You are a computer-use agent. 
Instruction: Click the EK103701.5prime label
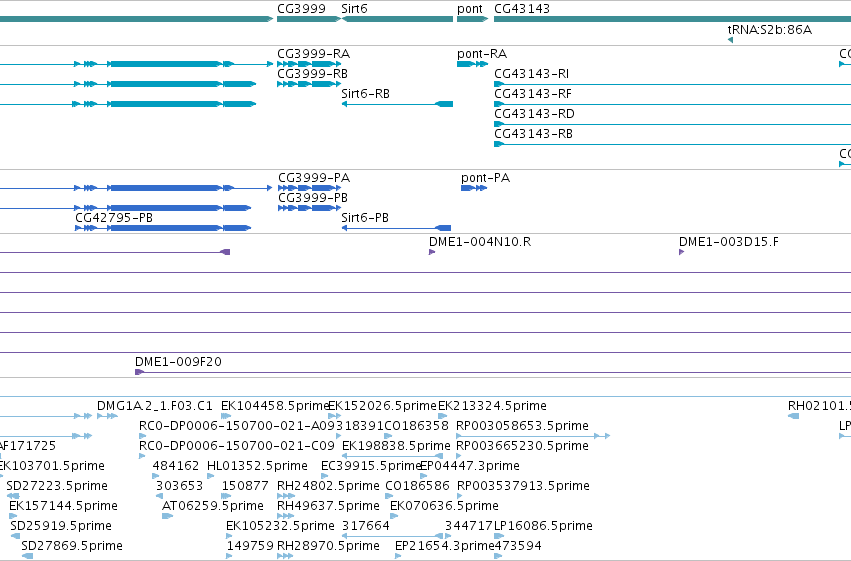pos(52,466)
